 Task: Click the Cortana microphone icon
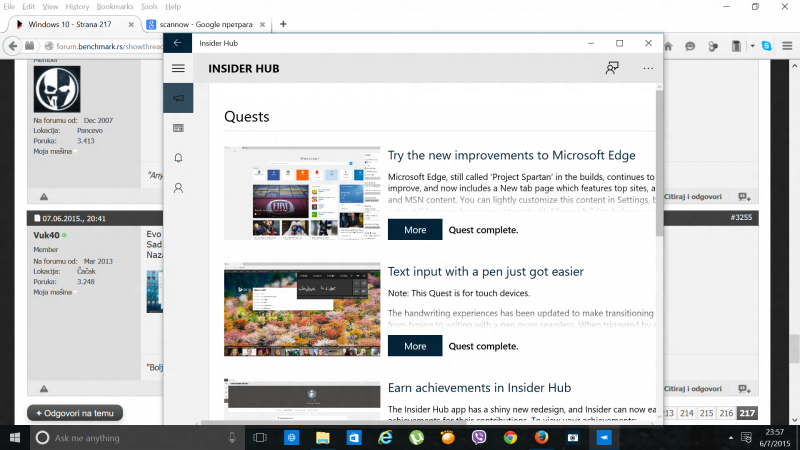(232, 438)
